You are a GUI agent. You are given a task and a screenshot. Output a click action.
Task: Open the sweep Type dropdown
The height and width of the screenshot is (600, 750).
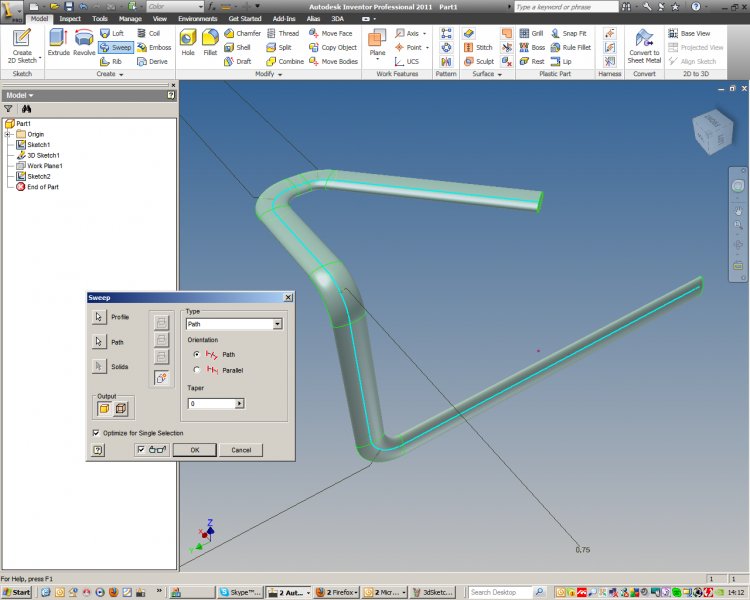tap(277, 324)
